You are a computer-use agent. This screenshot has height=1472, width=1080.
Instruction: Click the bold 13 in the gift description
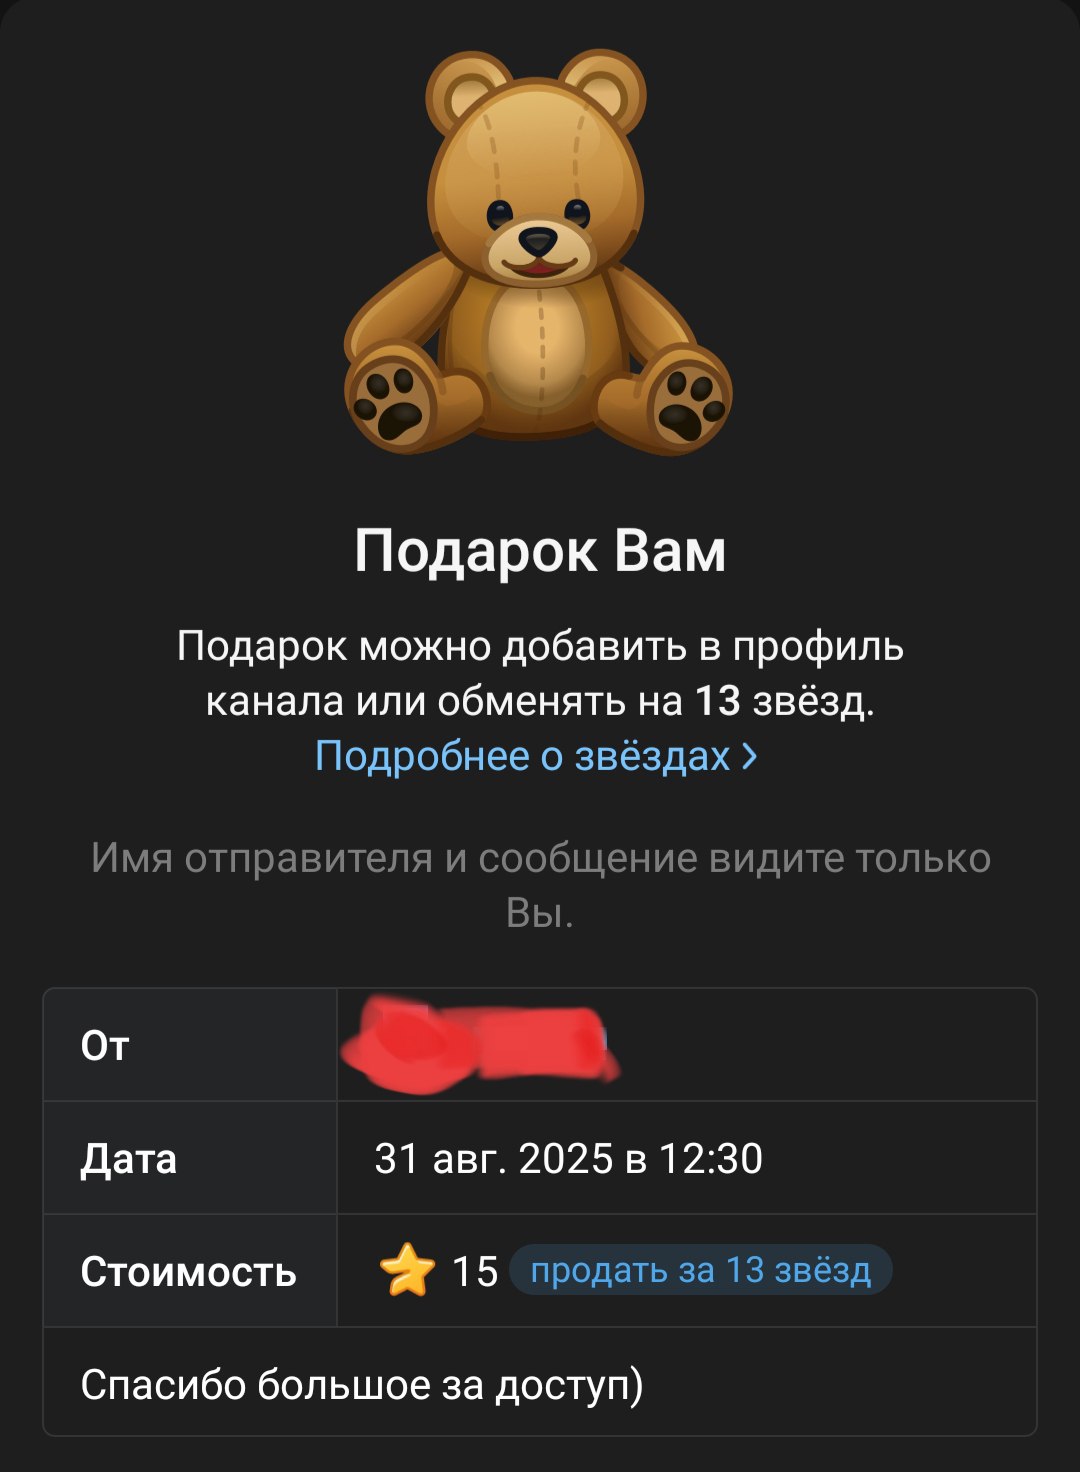pos(718,701)
